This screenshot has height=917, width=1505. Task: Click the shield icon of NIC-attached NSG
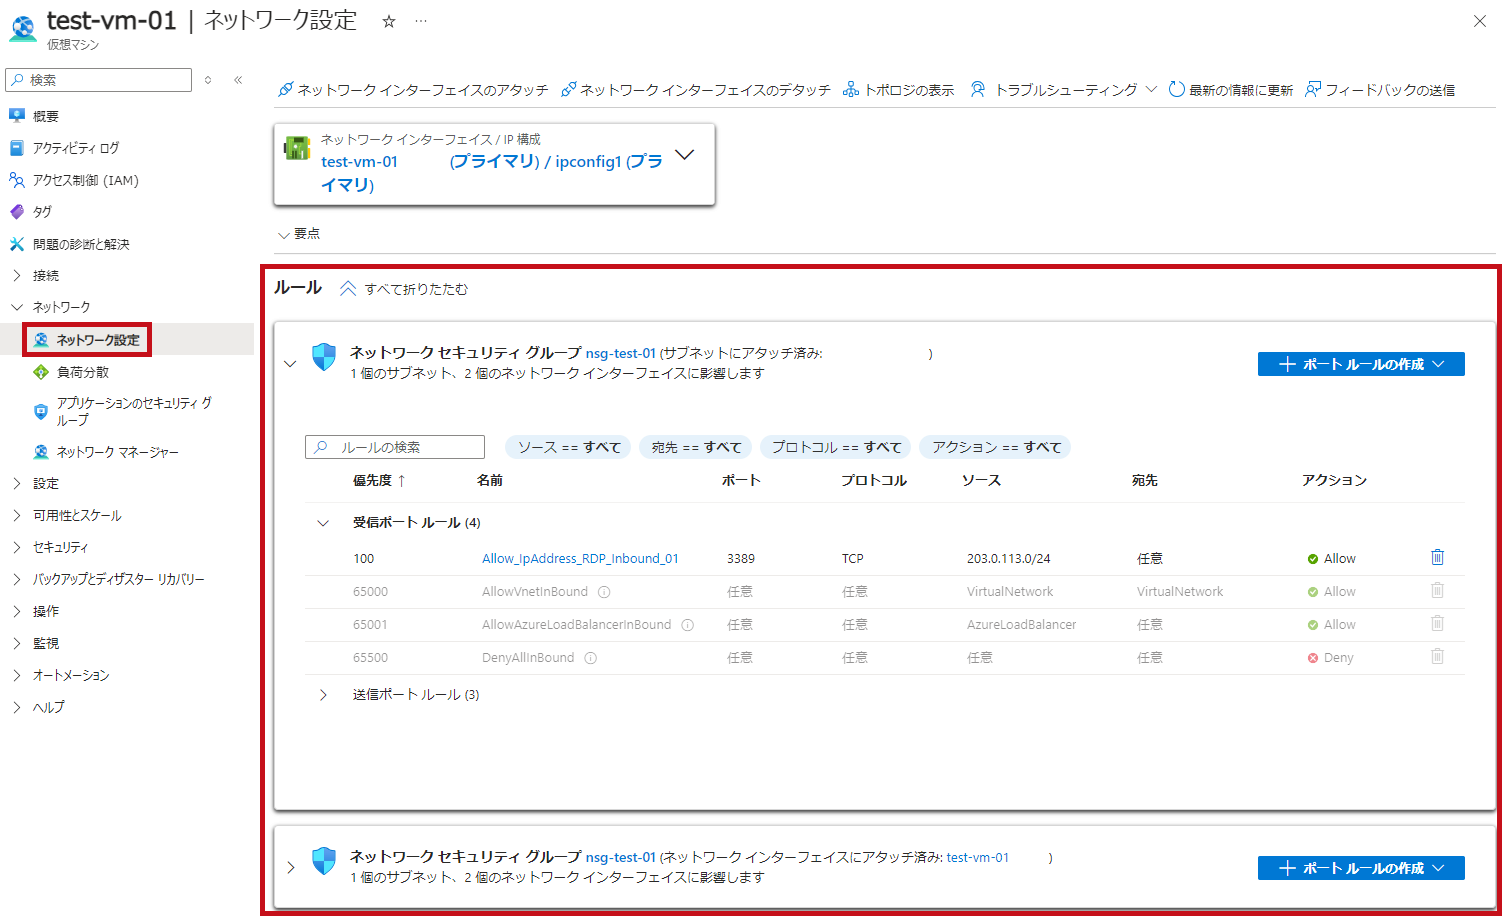(324, 861)
